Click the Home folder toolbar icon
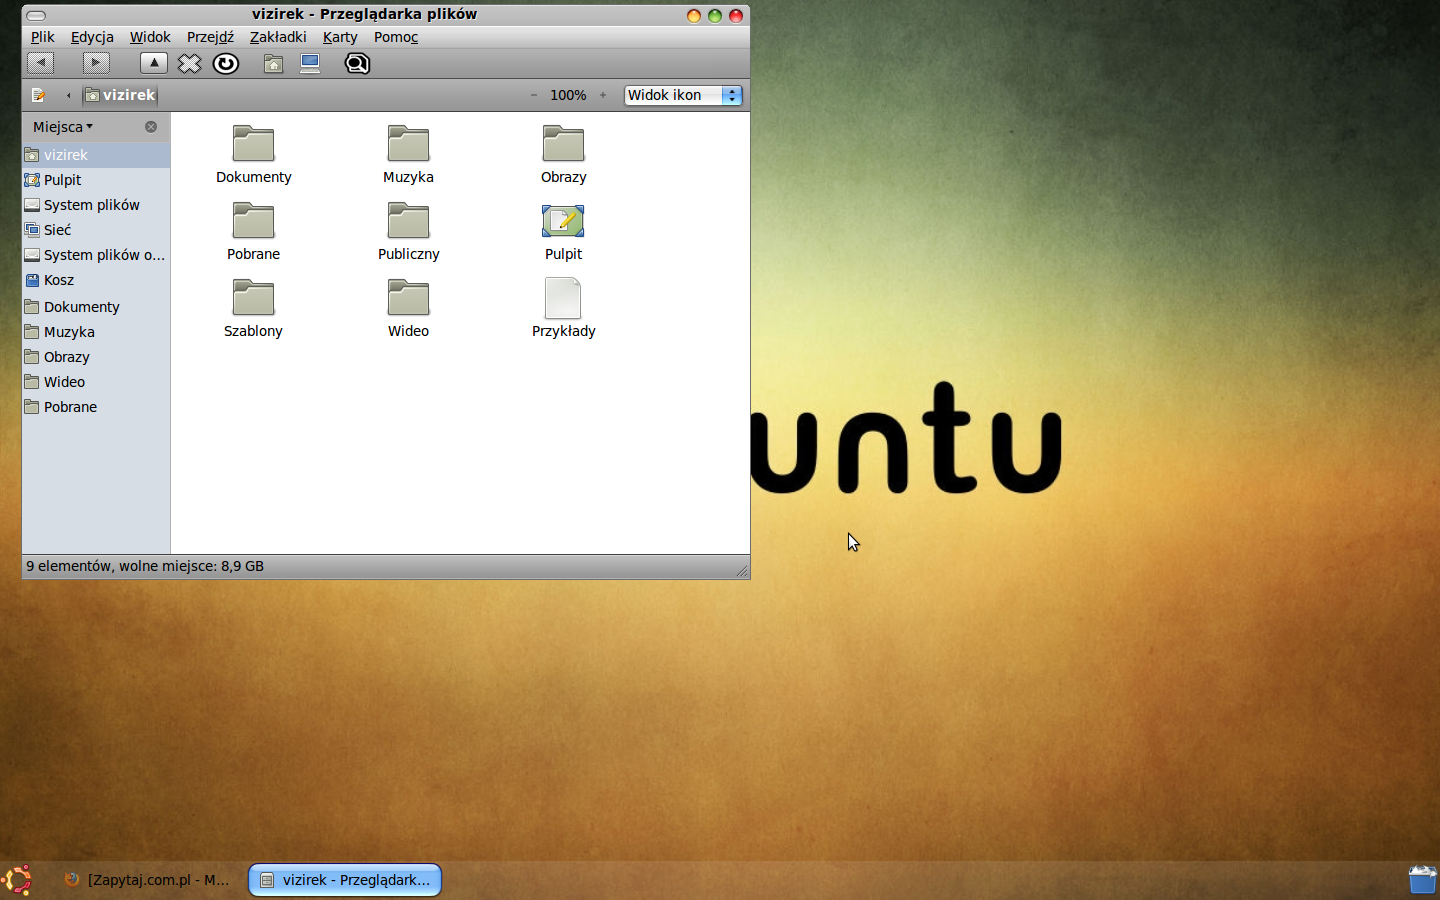Screen dimensions: 1440x900 pyautogui.click(x=273, y=64)
